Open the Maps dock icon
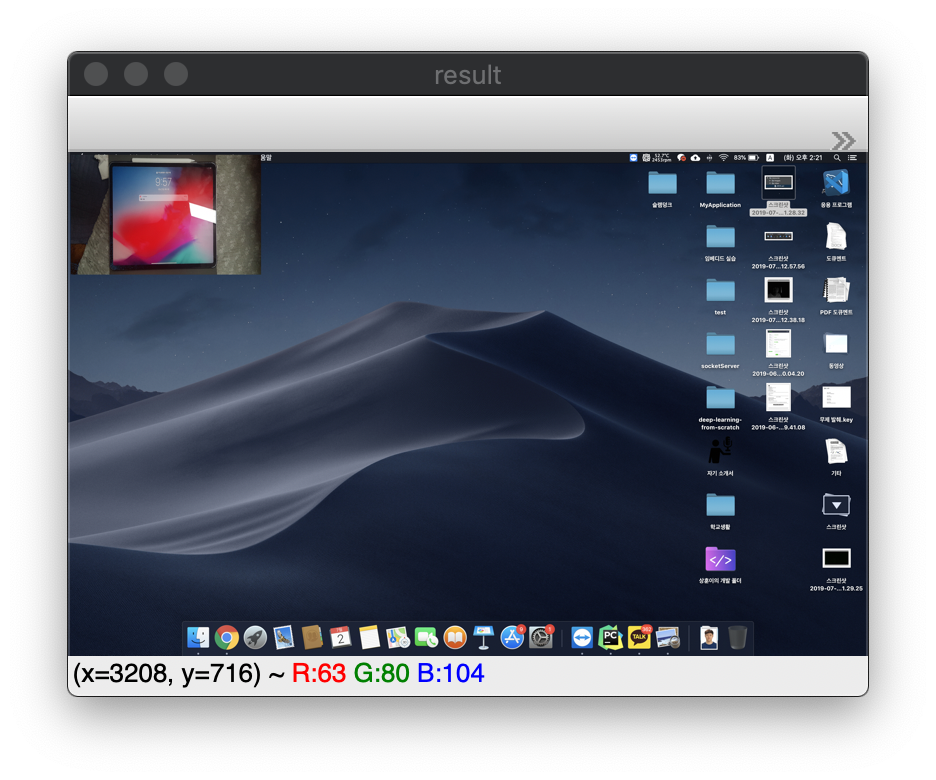936x780 pixels. (x=398, y=637)
